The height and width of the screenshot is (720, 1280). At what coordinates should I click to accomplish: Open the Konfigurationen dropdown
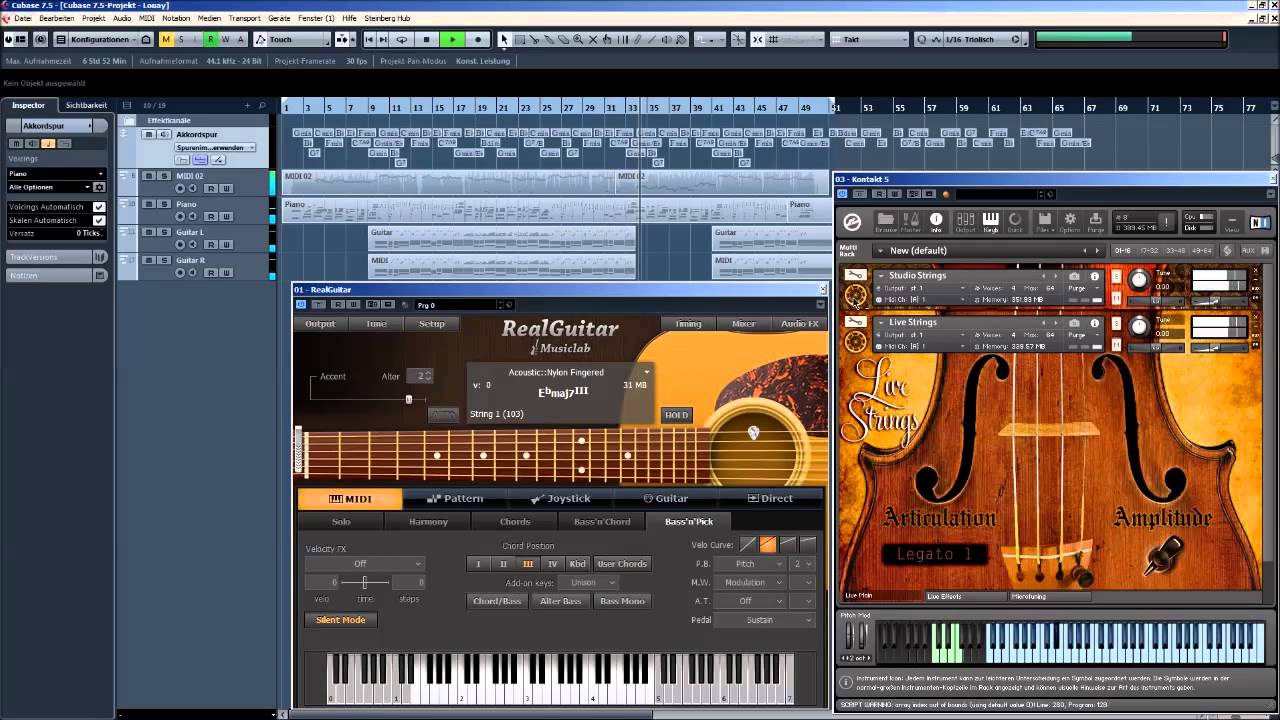point(104,40)
